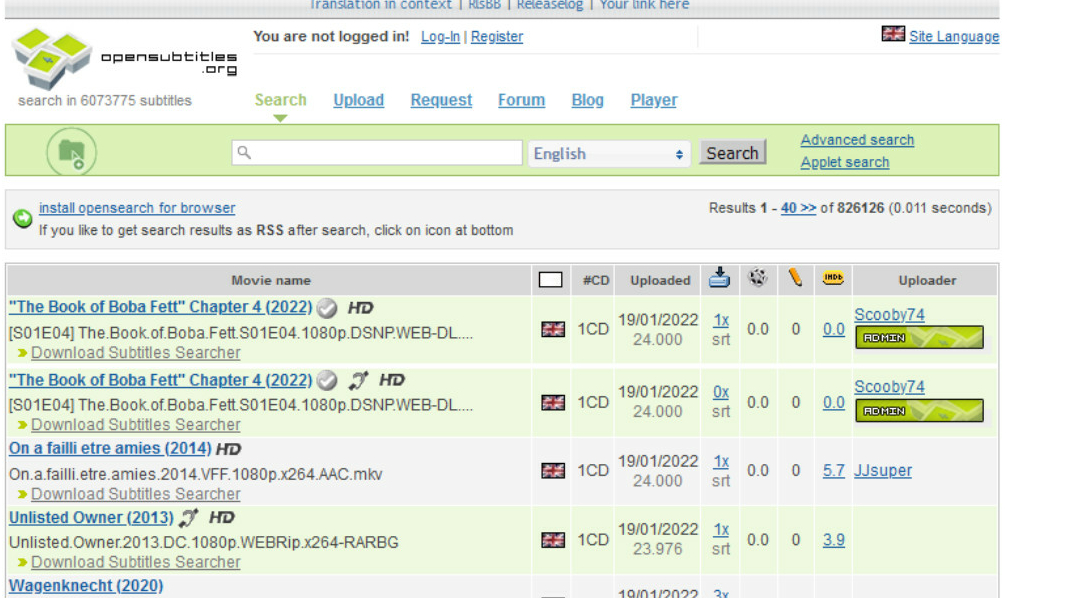Click the UK flag next to Site Language
The width and height of the screenshot is (1081, 598).
tap(893, 34)
